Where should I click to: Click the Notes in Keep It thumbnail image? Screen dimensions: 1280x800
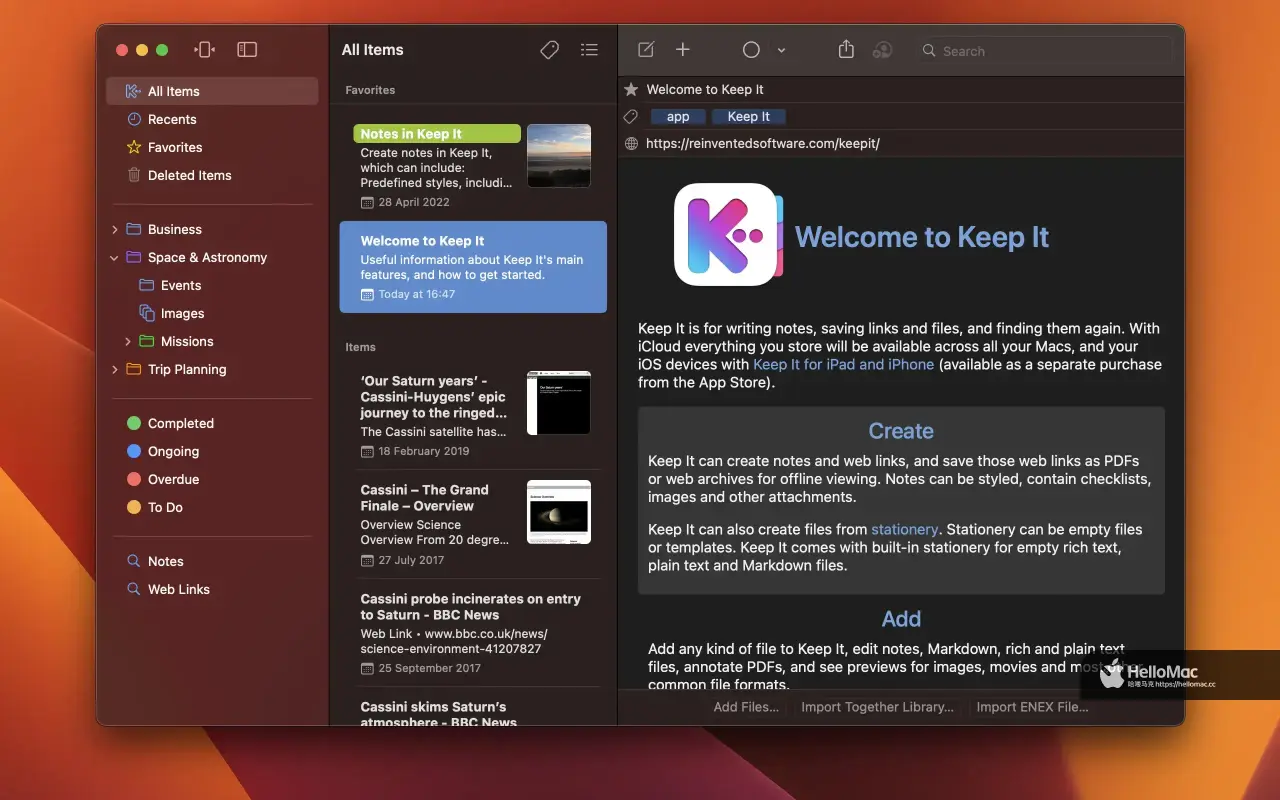[x=559, y=156]
